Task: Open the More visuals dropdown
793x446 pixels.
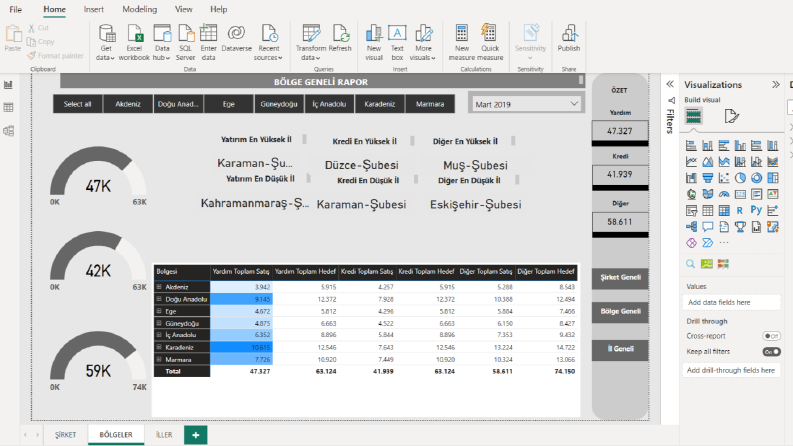Action: (423, 43)
